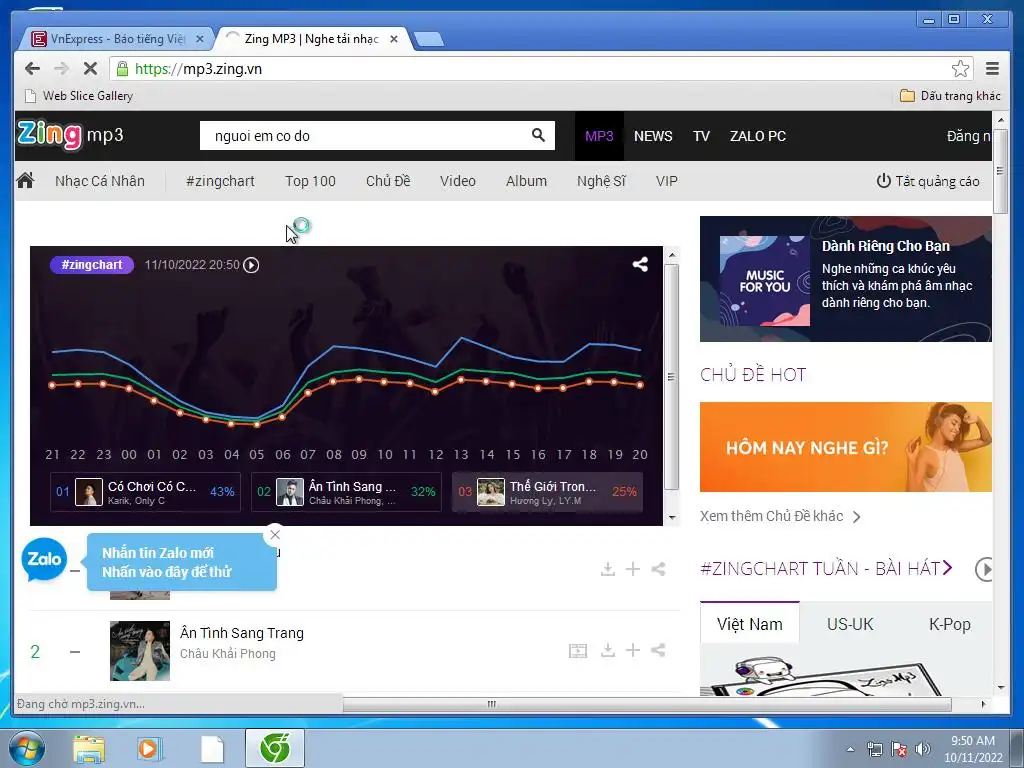
Task: Click the browser forward arrow
Action: (61, 69)
